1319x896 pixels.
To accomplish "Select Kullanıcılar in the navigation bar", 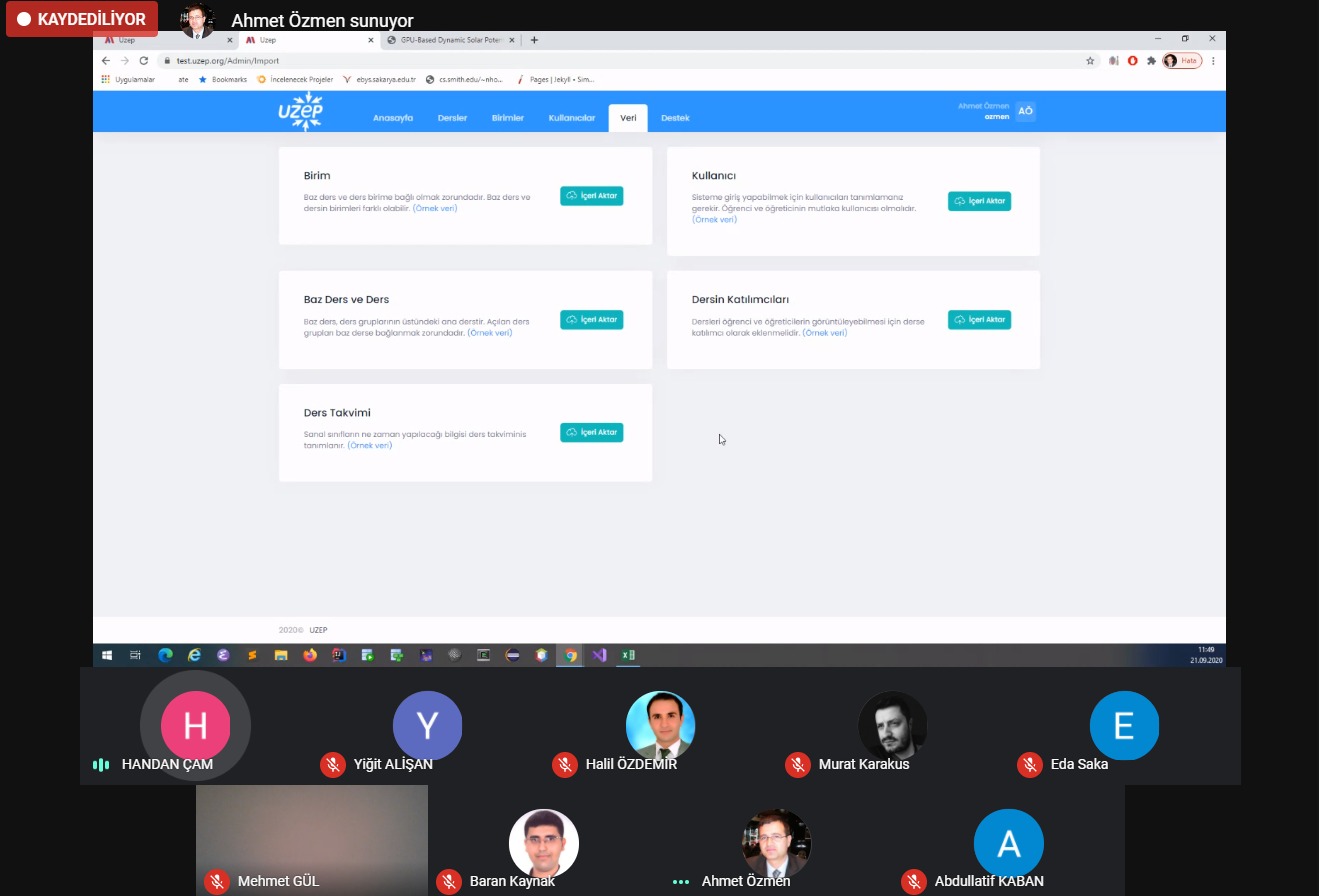I will [572, 118].
